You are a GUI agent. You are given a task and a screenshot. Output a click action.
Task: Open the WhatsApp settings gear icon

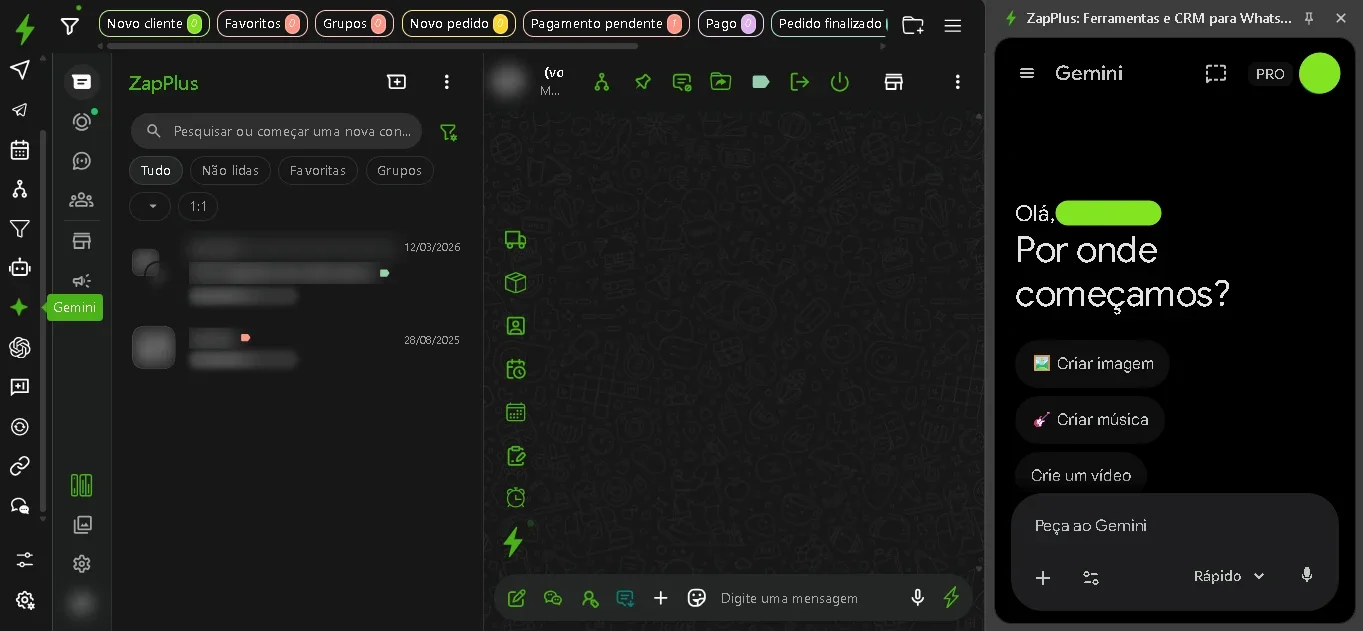click(82, 564)
